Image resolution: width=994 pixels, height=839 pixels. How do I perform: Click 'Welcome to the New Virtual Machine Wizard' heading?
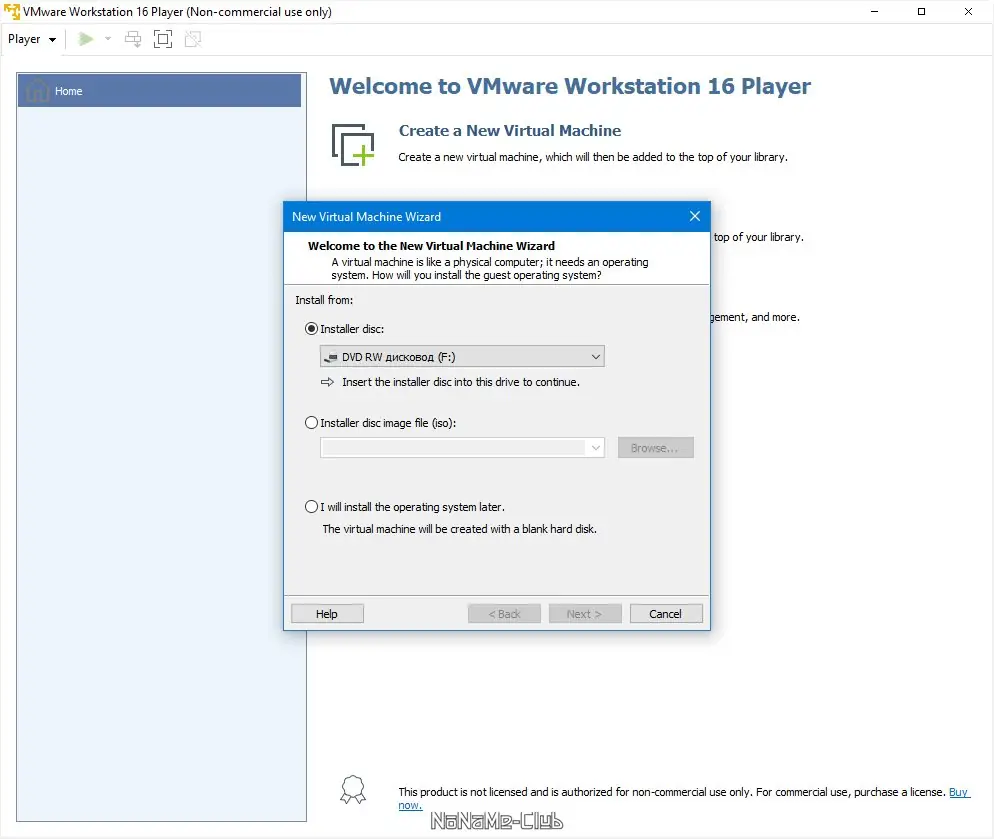point(431,245)
